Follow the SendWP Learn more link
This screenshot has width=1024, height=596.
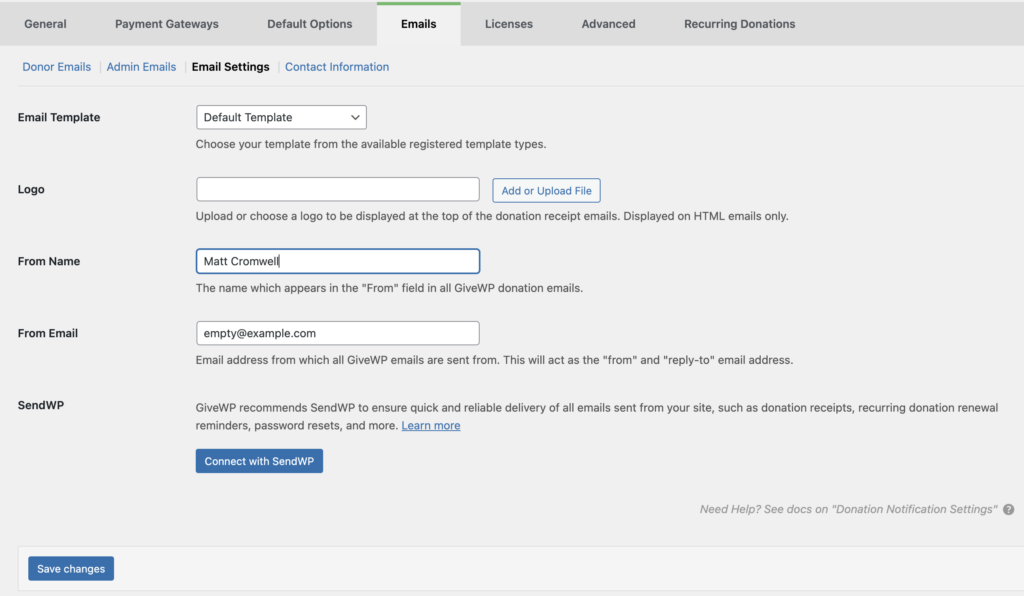(x=431, y=426)
